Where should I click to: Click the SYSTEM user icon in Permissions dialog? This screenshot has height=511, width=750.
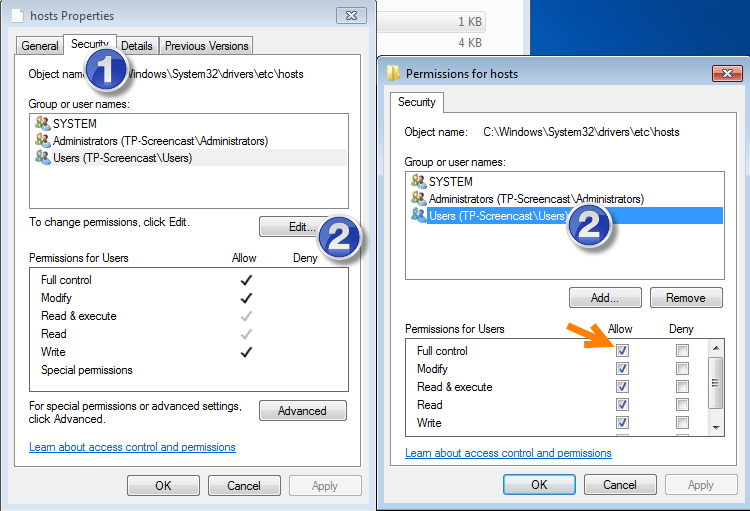pyautogui.click(x=418, y=181)
